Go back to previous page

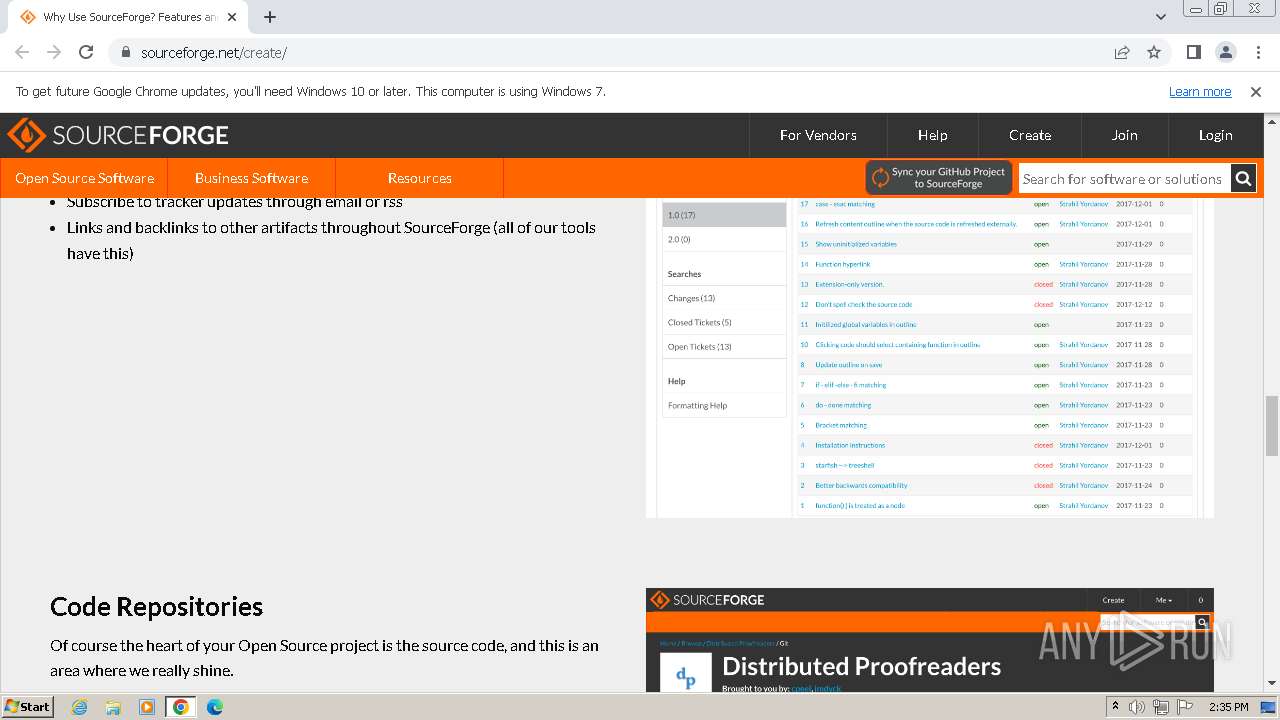[22, 53]
